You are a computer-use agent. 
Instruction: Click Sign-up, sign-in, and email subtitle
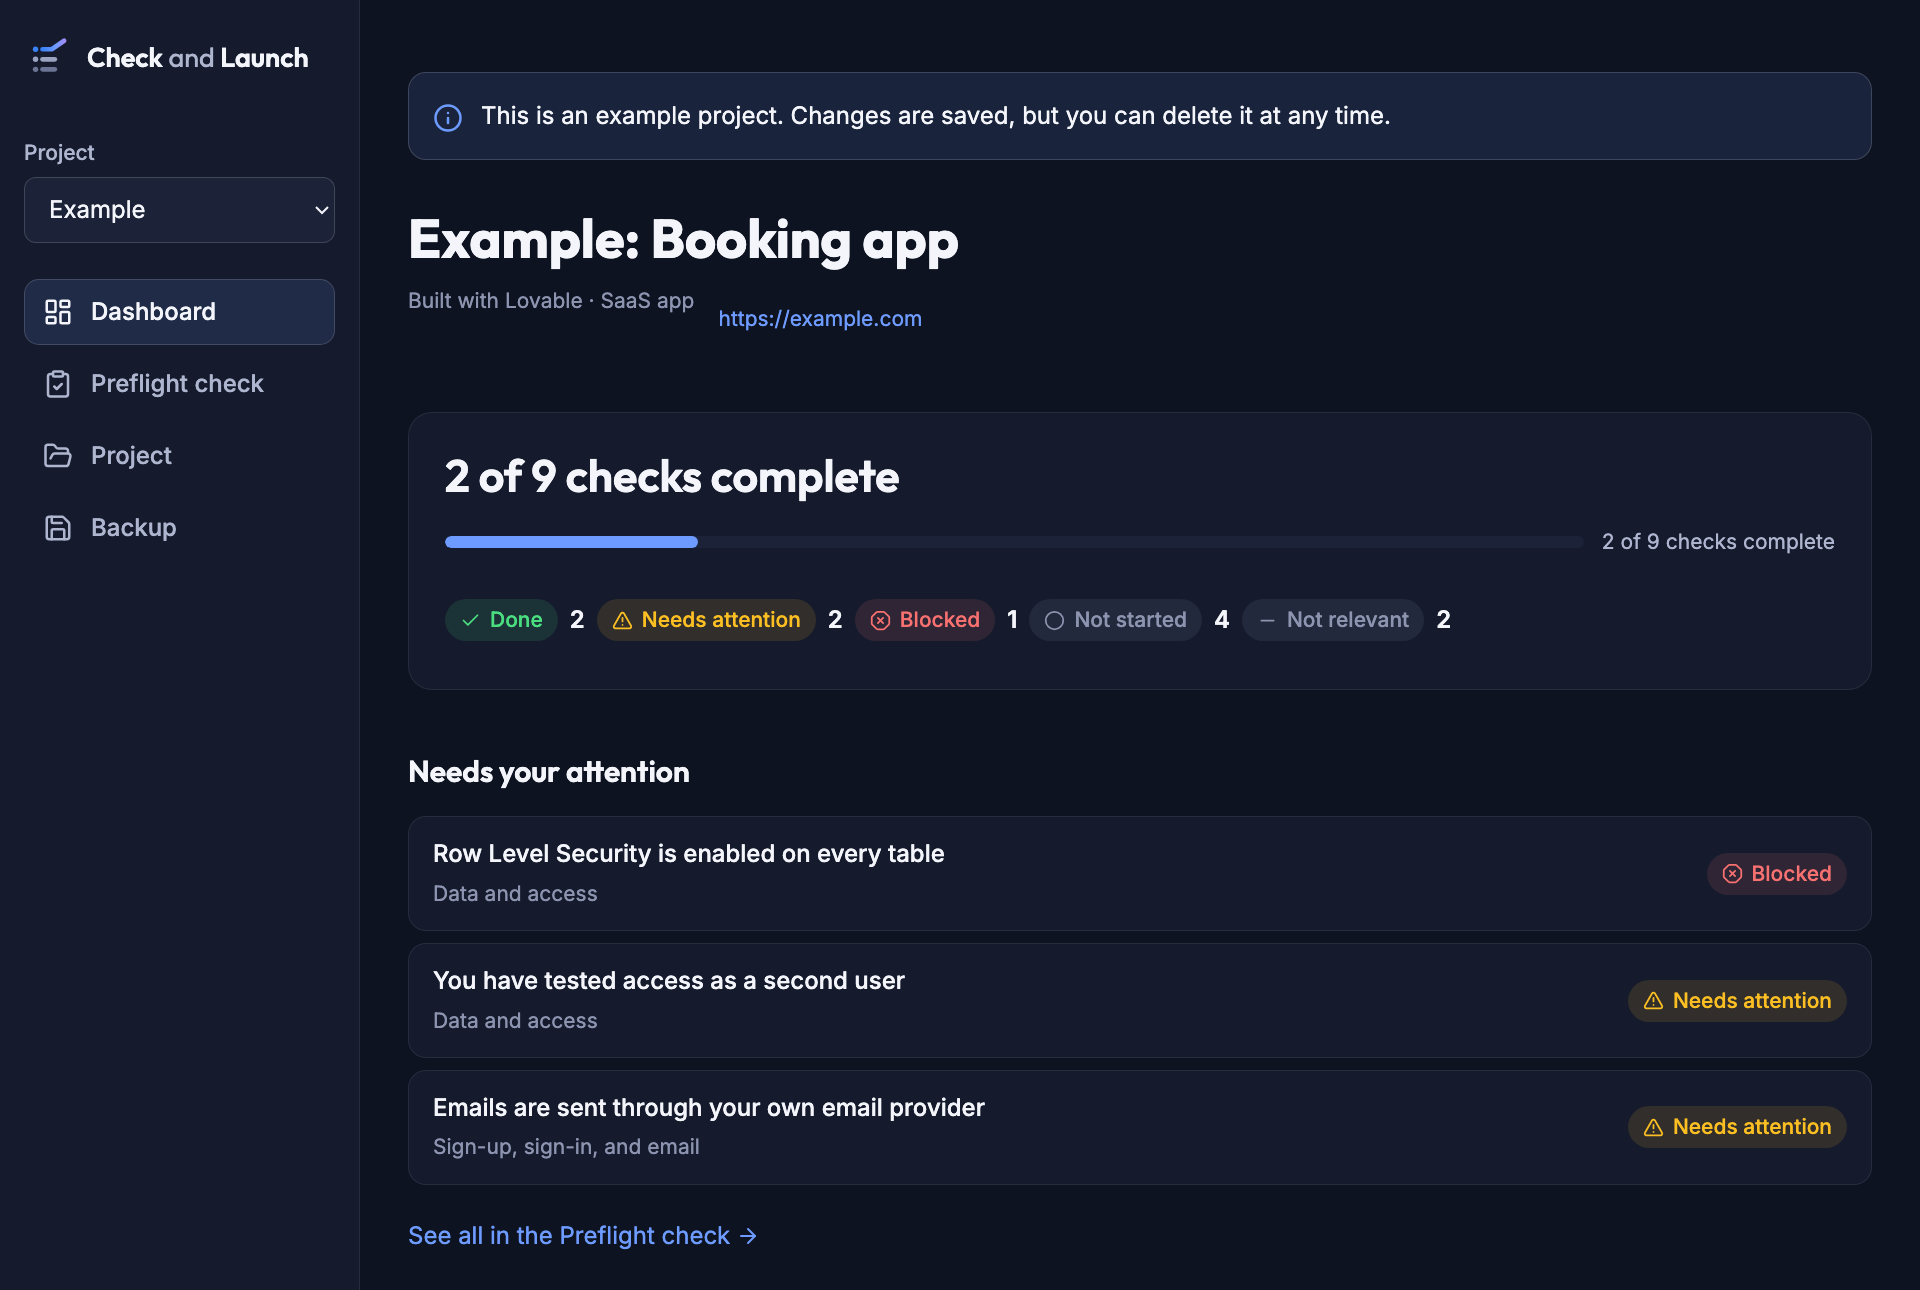566,1147
